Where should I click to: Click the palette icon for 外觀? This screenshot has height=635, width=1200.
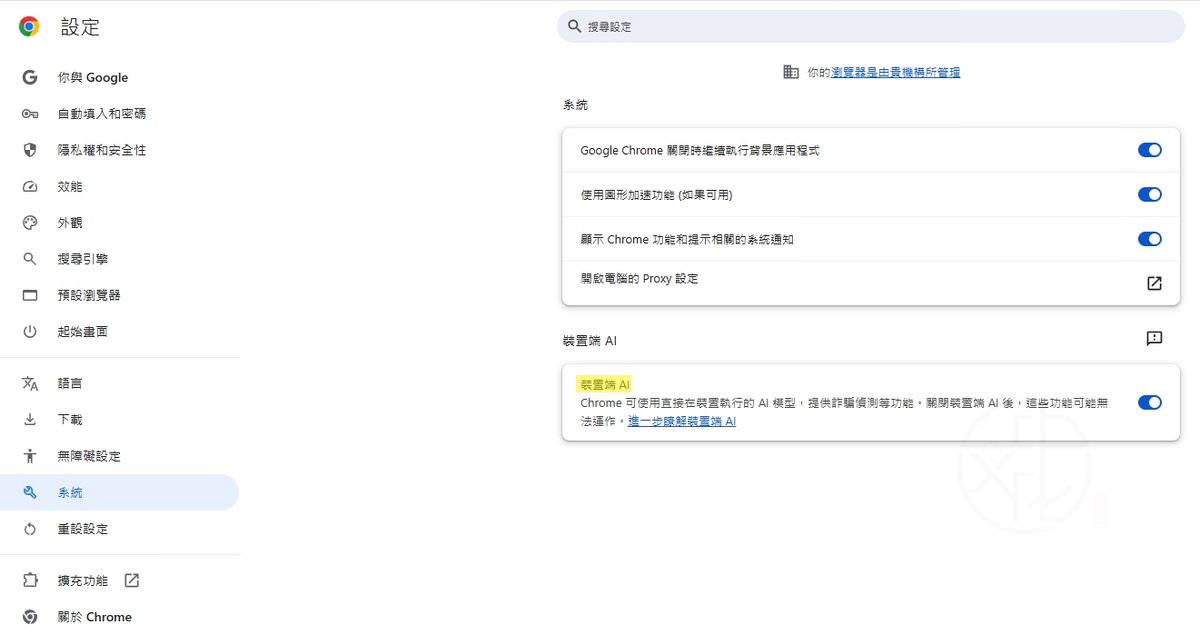coord(30,223)
